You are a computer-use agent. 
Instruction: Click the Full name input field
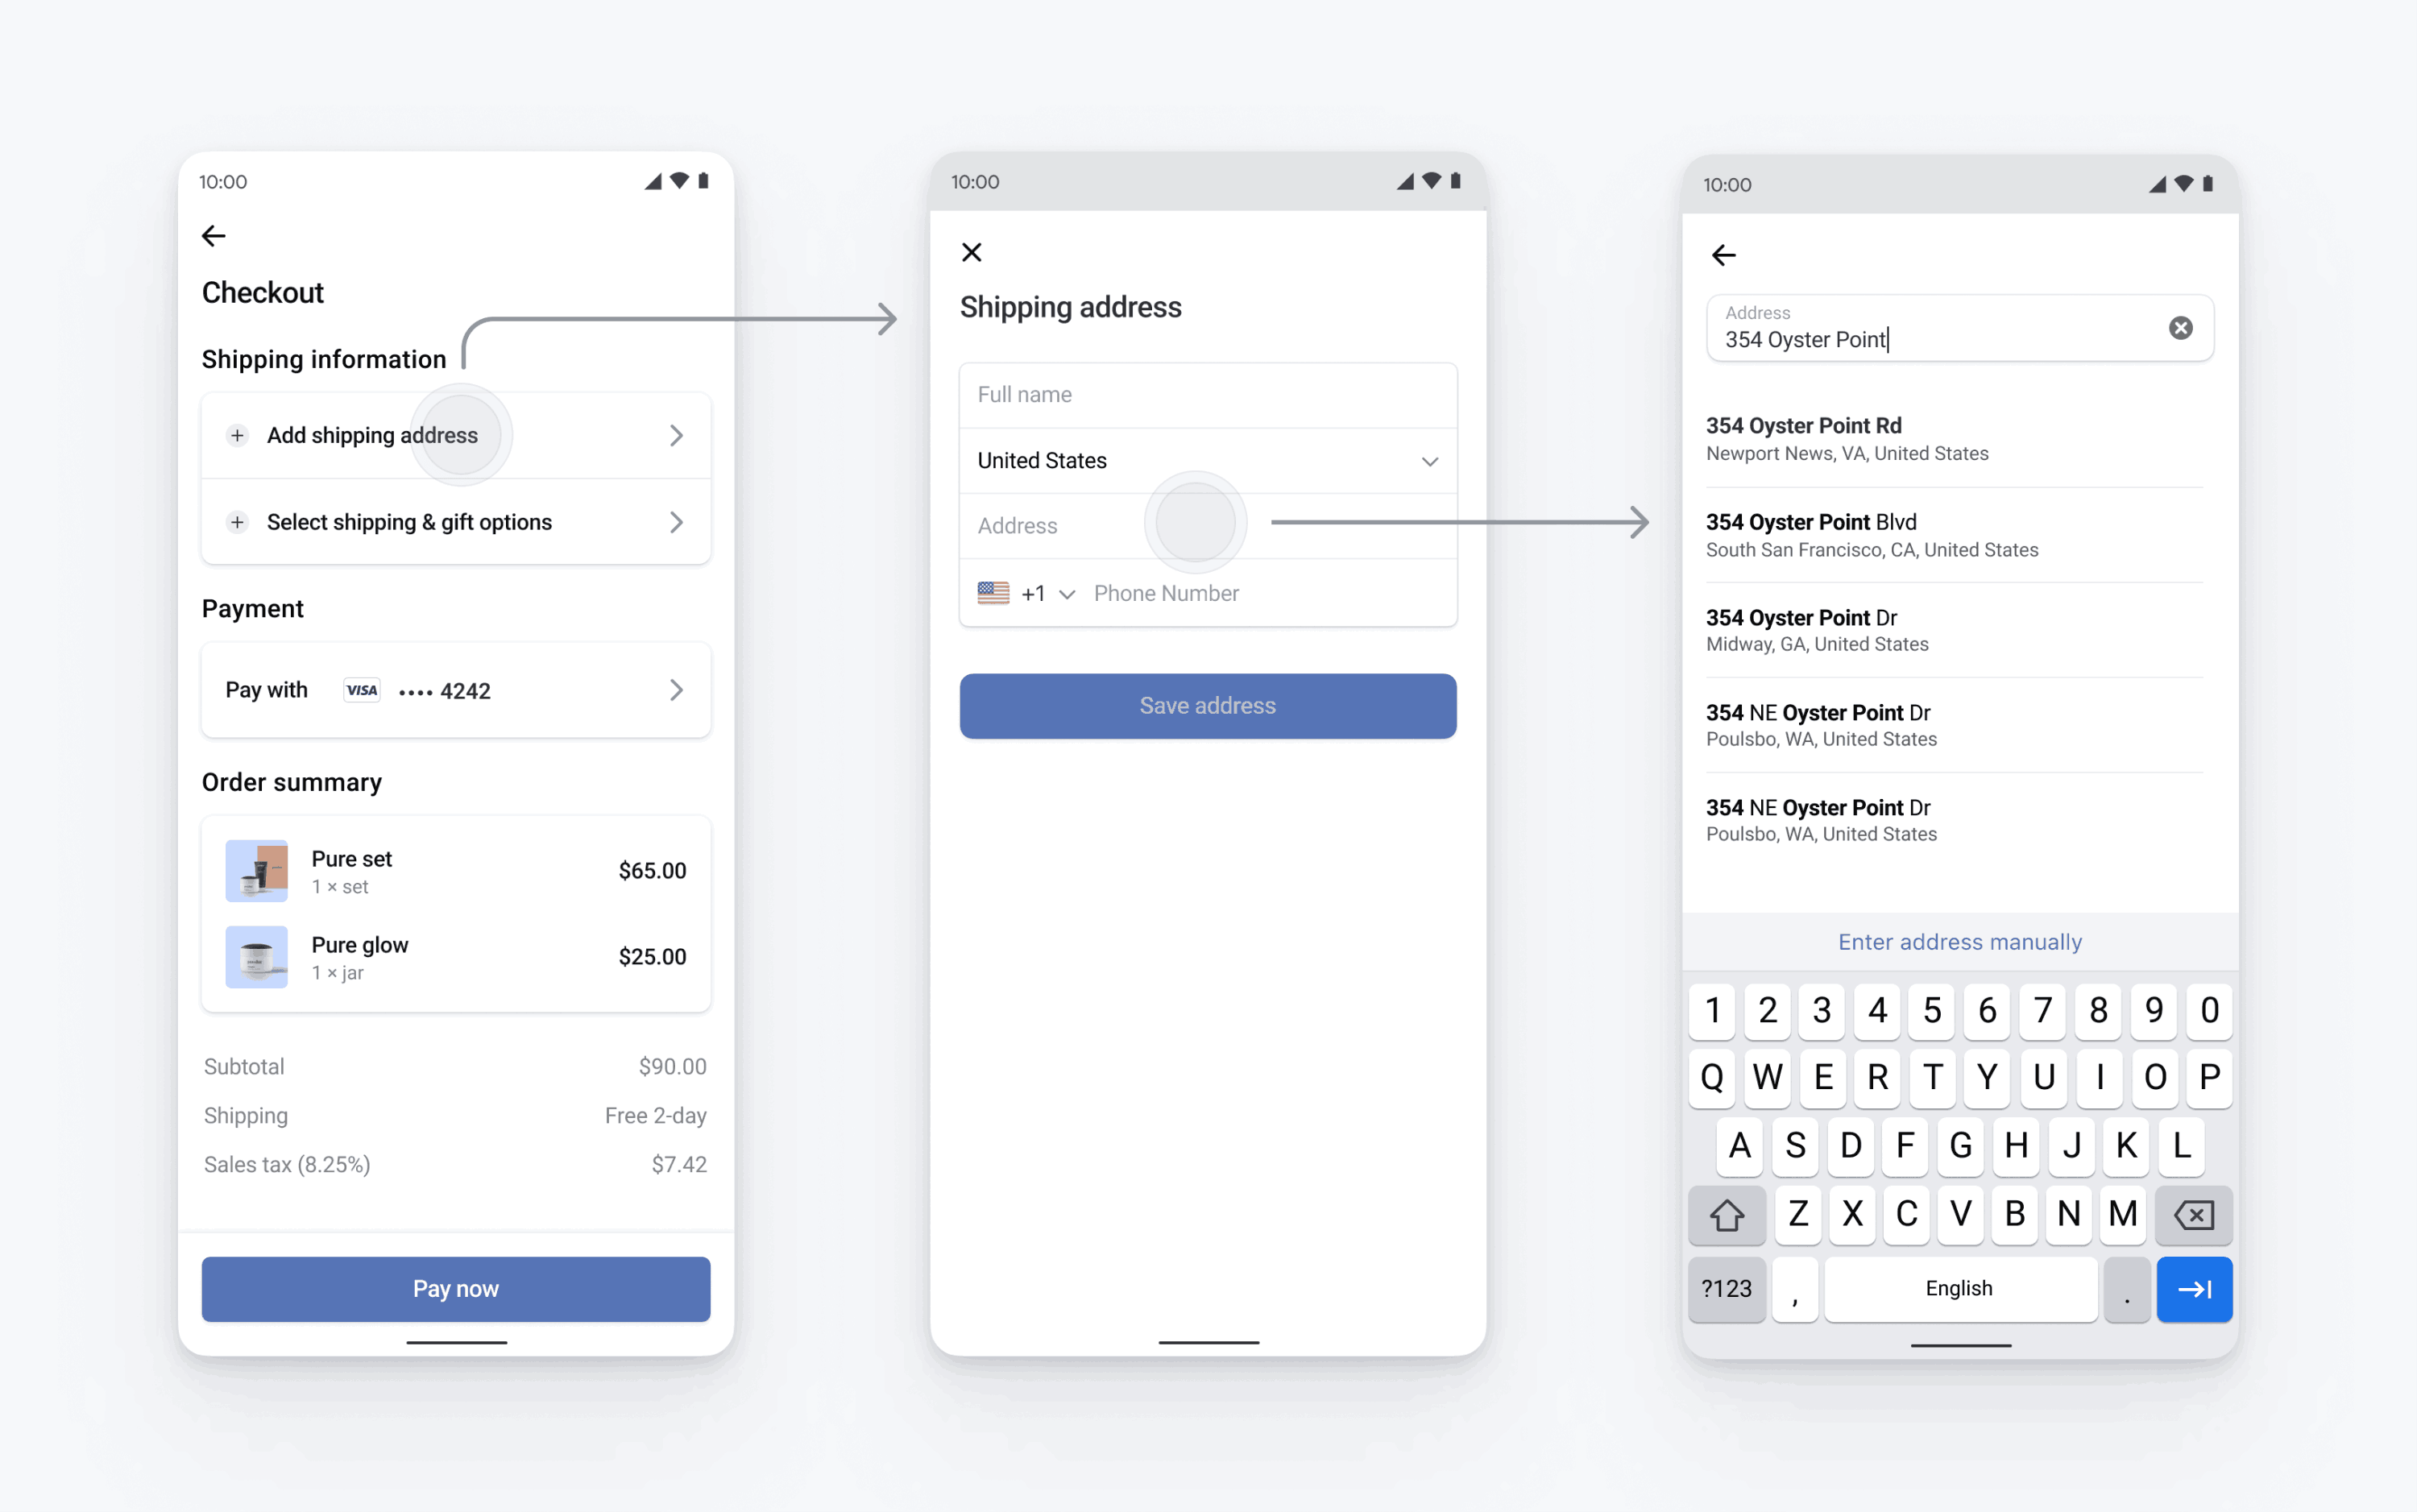click(1208, 394)
